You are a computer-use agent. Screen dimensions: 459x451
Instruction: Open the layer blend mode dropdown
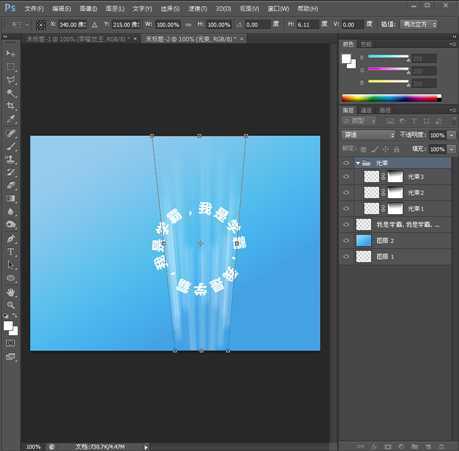point(369,135)
